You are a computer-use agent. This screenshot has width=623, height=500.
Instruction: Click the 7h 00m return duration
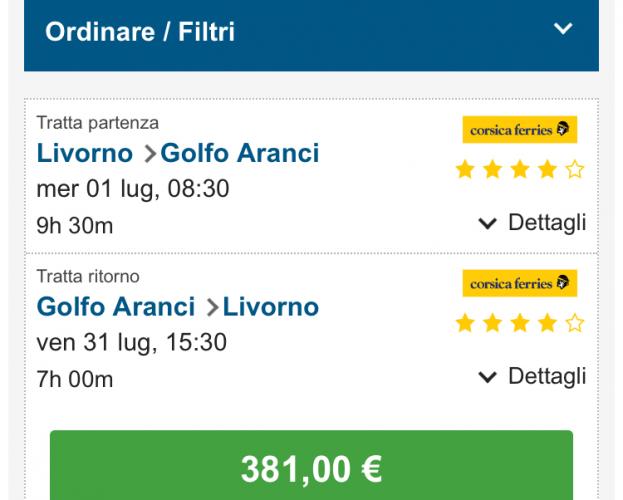[x=75, y=380]
